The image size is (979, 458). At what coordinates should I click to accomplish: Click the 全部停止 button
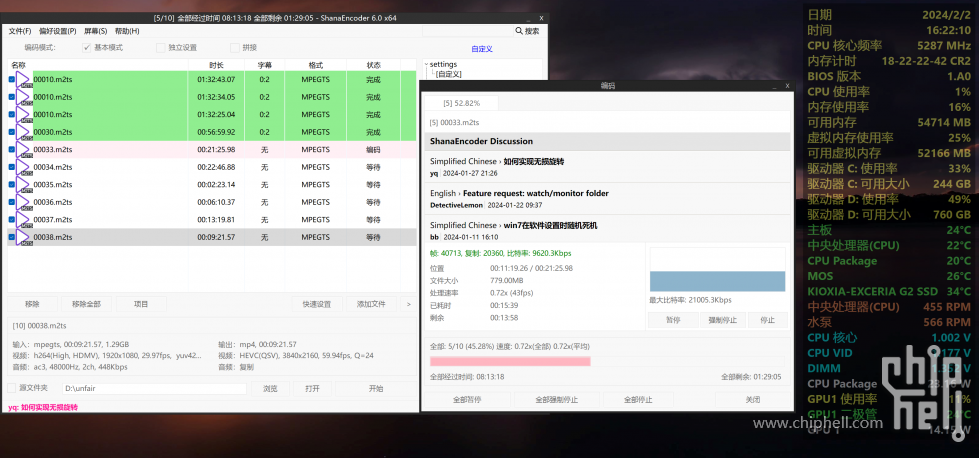tap(638, 399)
